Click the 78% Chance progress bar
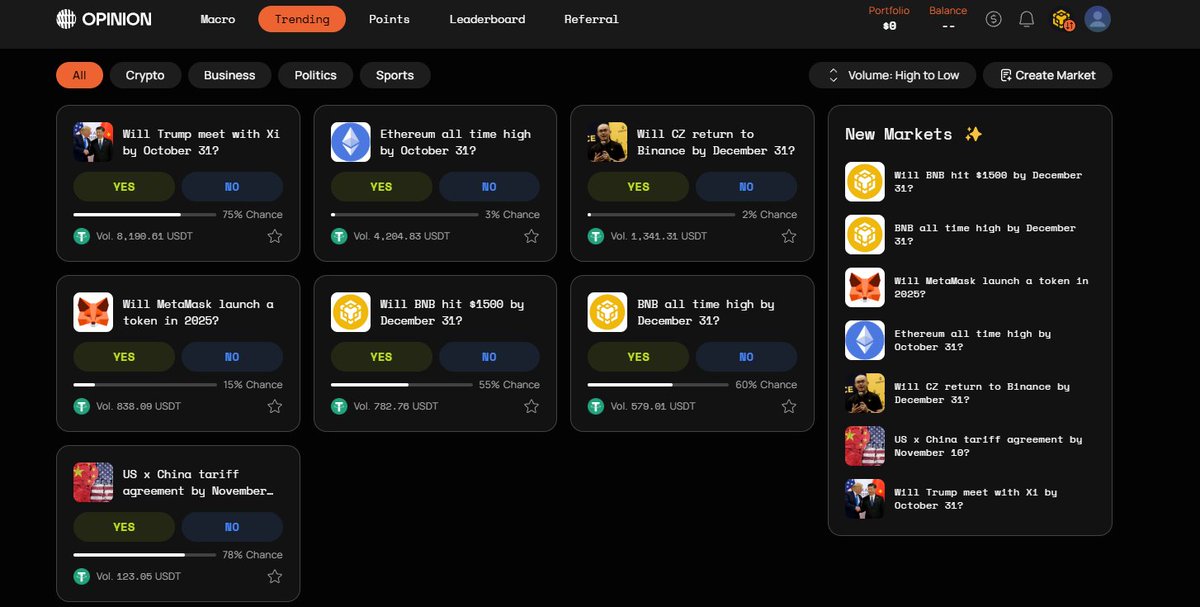Screen dimensions: 1200x607 145,554
